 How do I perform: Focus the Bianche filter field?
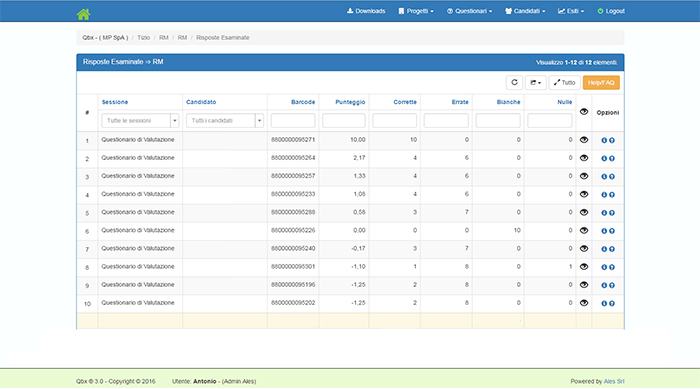[498, 121]
